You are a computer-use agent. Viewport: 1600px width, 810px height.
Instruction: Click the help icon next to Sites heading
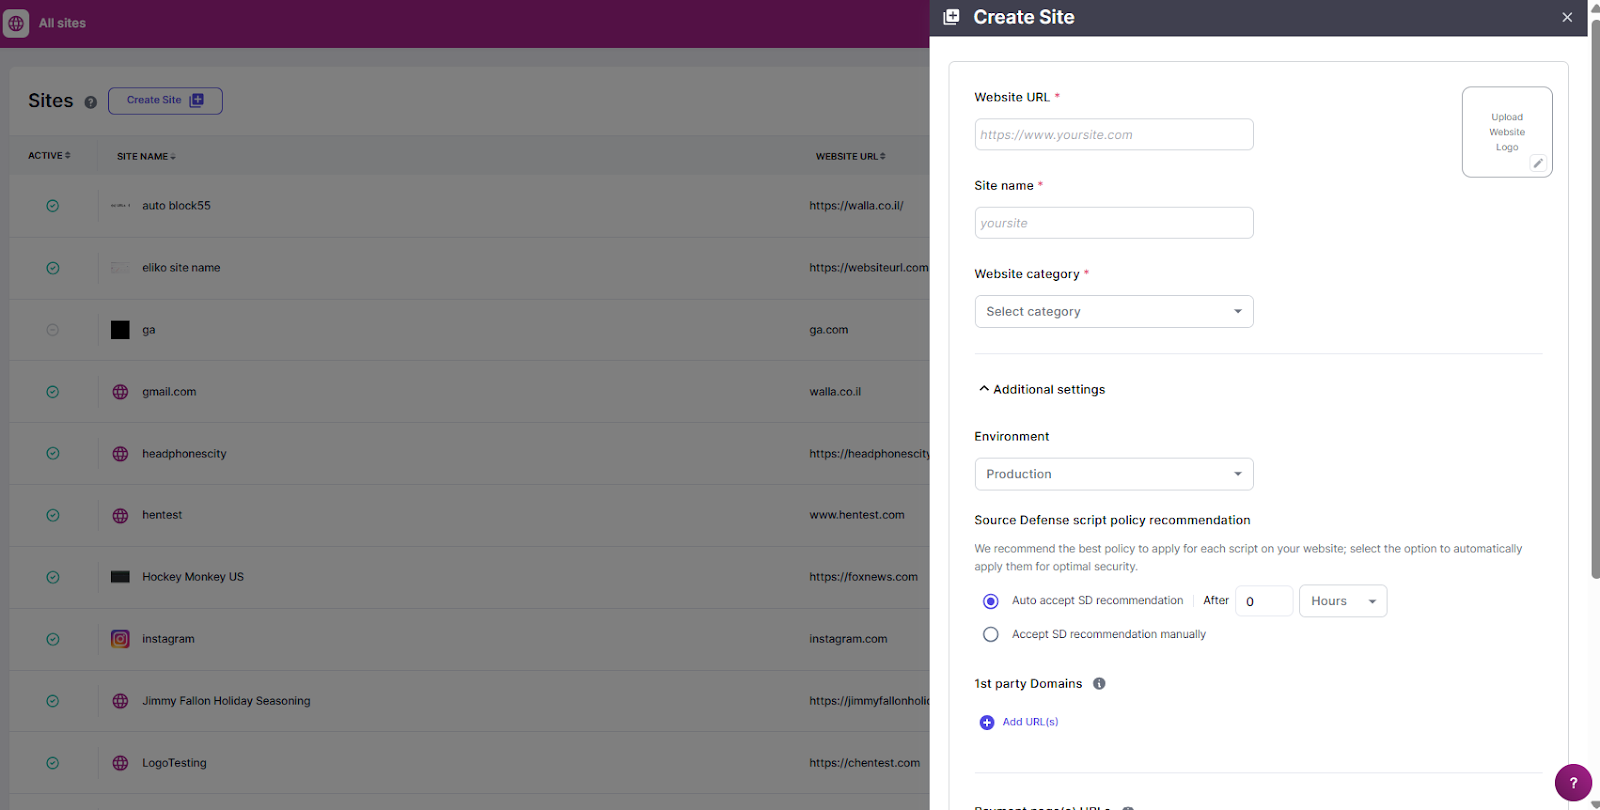(91, 102)
